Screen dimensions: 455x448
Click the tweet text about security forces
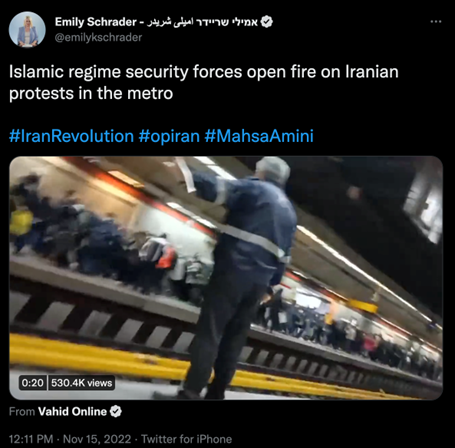pyautogui.click(x=204, y=82)
